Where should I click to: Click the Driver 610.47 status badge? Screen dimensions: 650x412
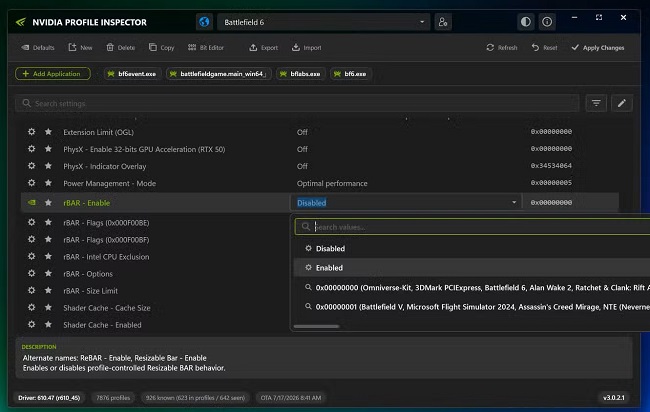point(49,397)
